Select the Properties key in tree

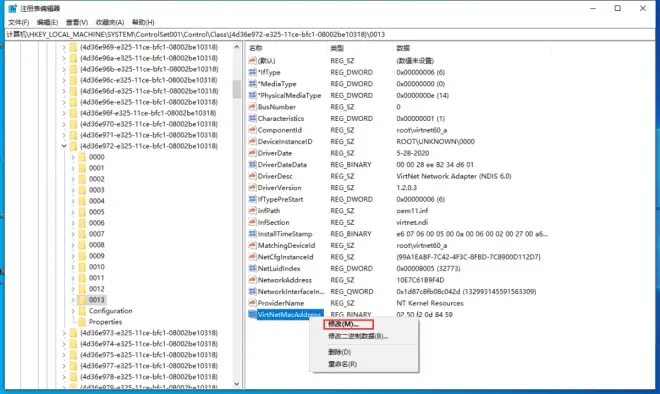tap(105, 322)
